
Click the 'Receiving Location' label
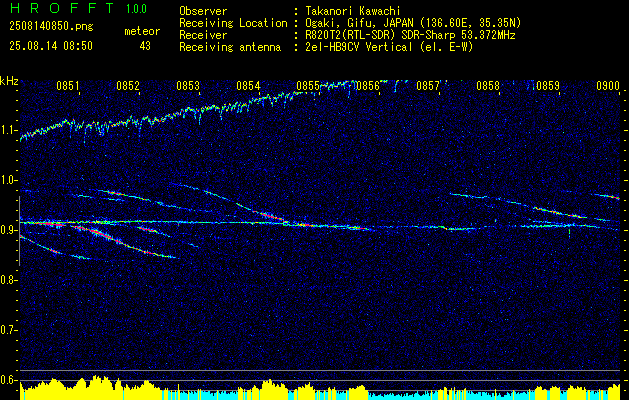click(x=233, y=23)
